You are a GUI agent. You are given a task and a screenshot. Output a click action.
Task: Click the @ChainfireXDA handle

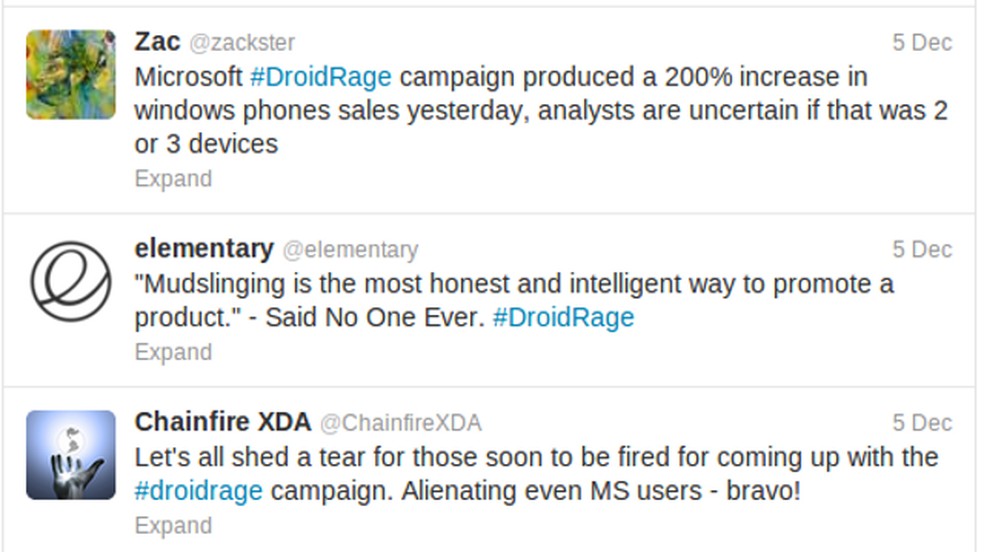pos(400,423)
